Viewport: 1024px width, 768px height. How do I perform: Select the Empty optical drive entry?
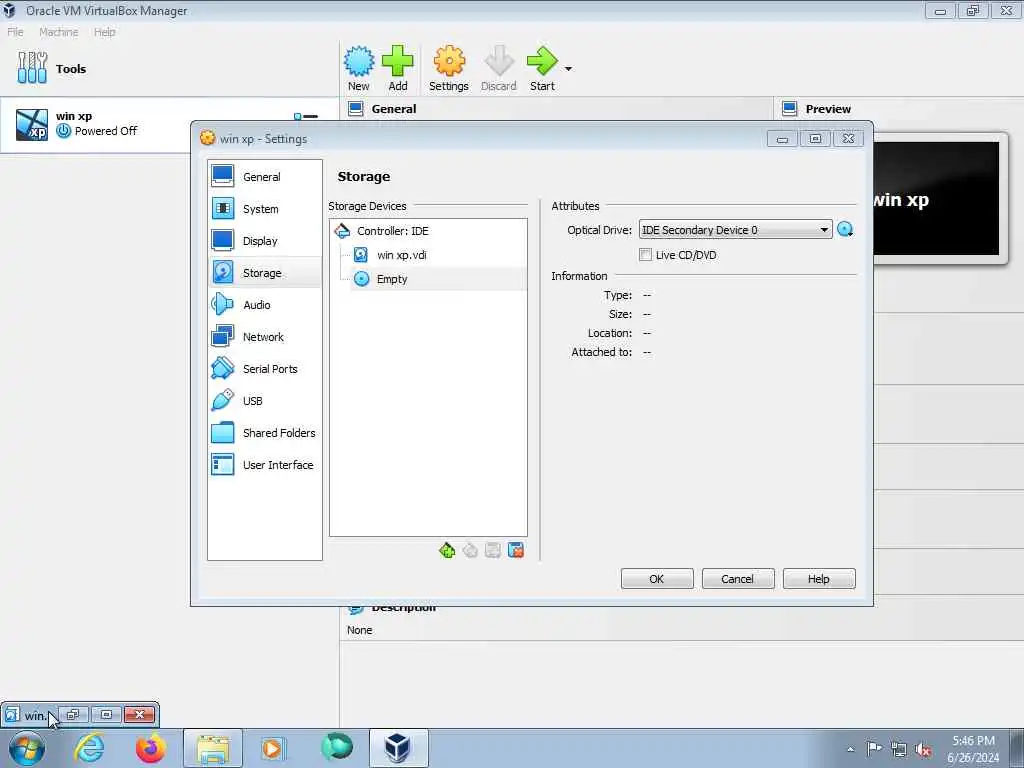(392, 279)
